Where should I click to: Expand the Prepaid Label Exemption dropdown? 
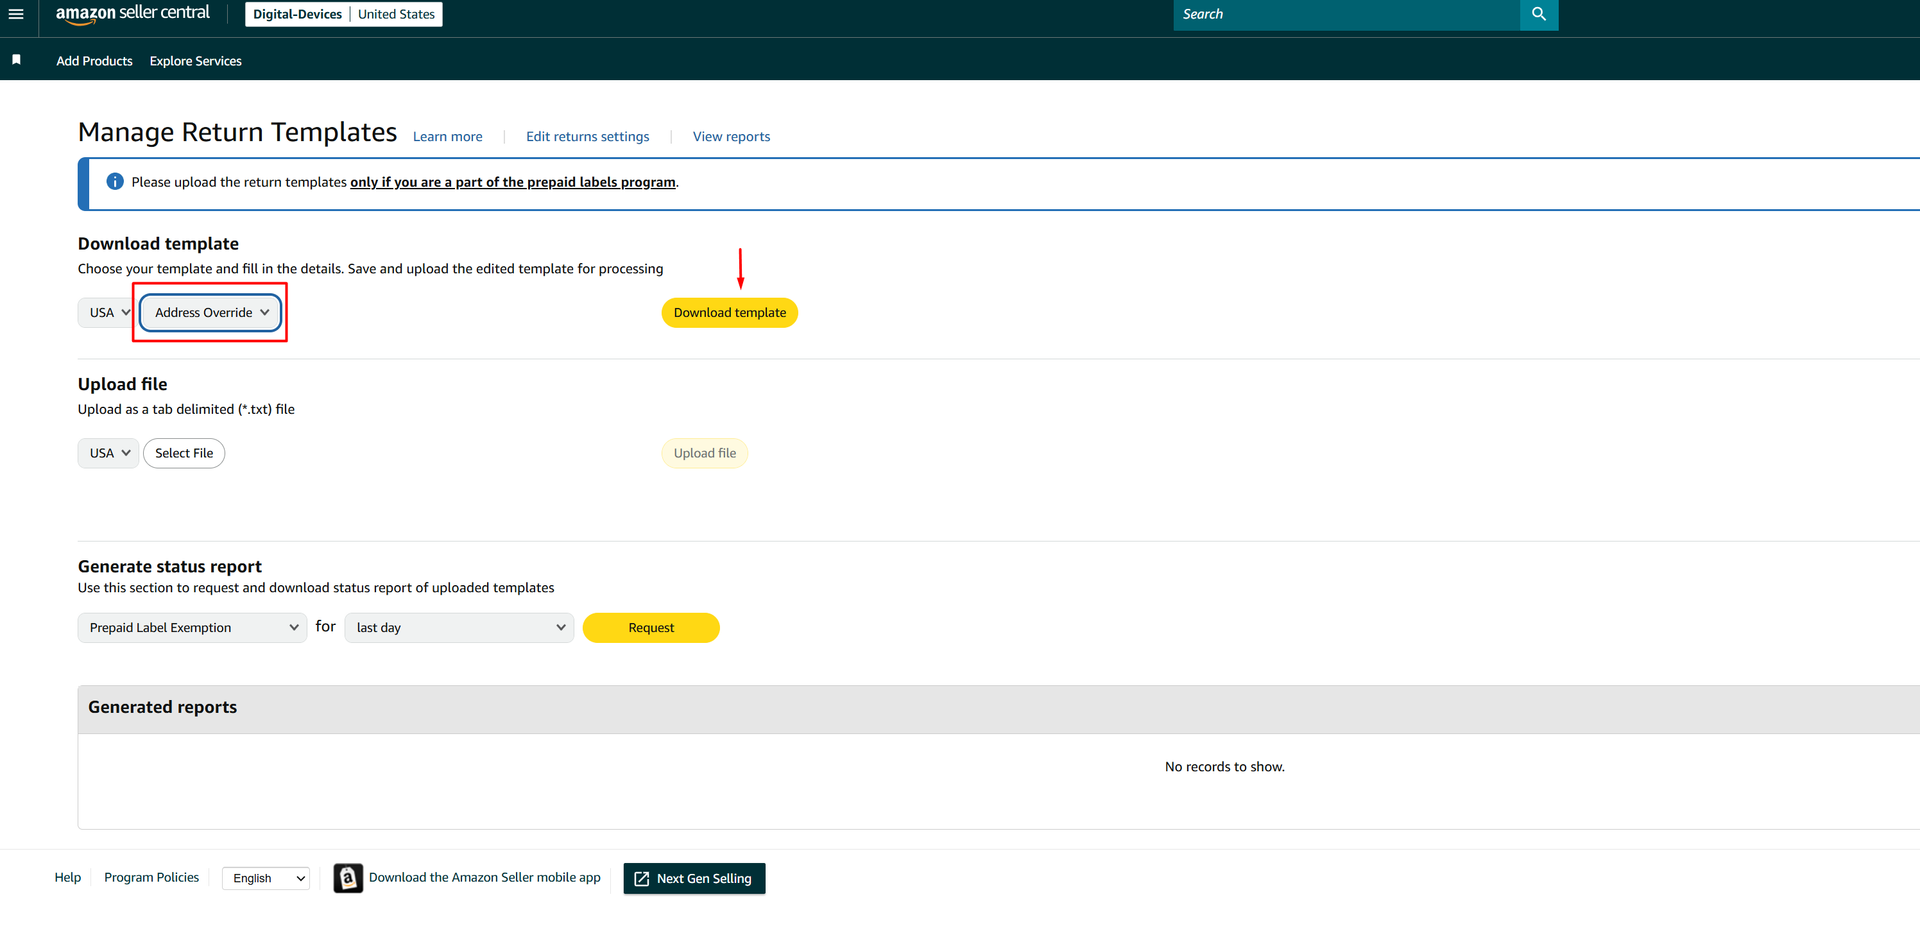[x=192, y=628]
